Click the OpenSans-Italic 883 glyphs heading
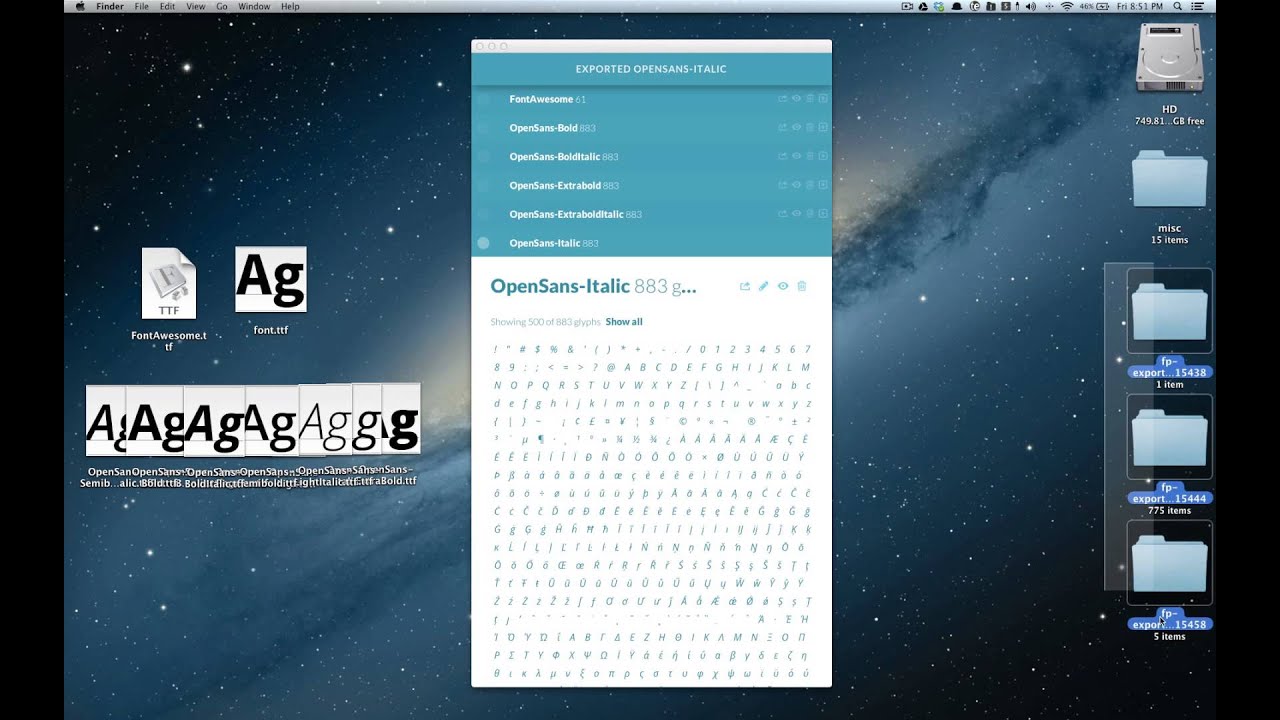The width and height of the screenshot is (1280, 720). coord(593,287)
